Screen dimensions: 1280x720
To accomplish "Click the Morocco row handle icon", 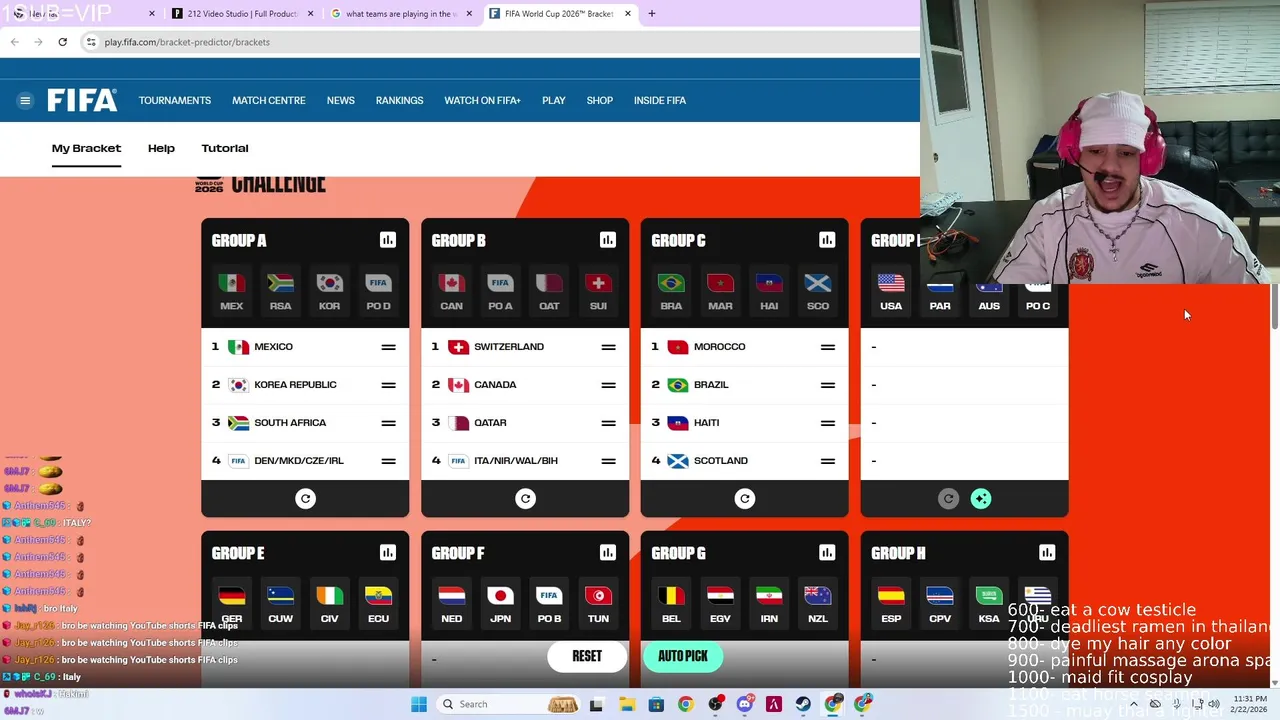I will 828,347.
